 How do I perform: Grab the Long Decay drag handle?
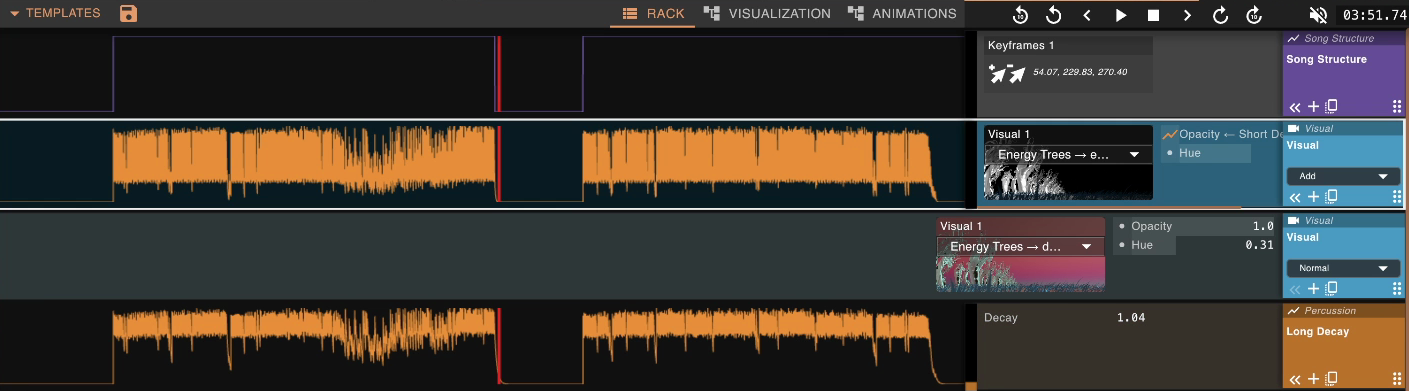(x=1396, y=379)
